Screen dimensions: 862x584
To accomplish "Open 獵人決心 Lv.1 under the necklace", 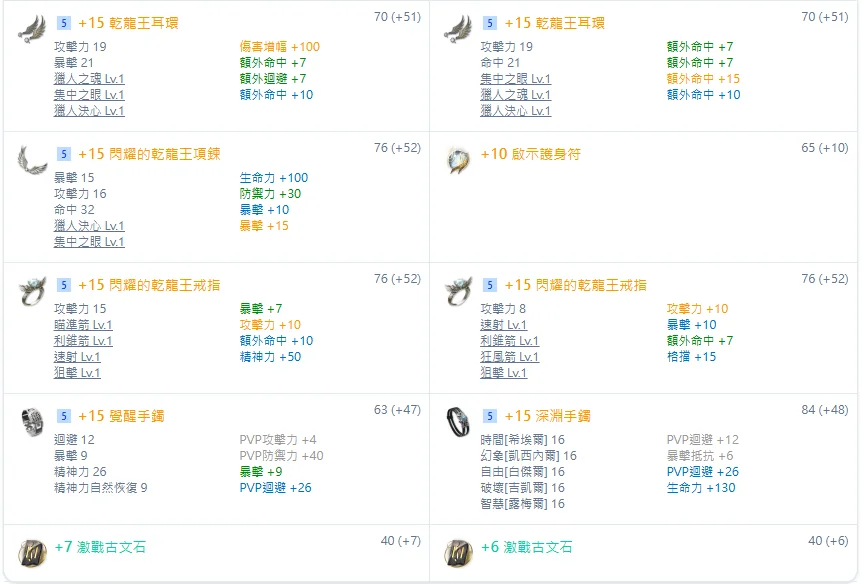I will click(x=89, y=226).
